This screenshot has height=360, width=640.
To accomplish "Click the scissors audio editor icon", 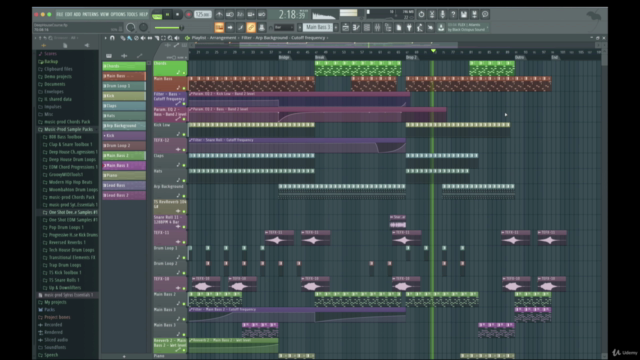I will [432, 14].
